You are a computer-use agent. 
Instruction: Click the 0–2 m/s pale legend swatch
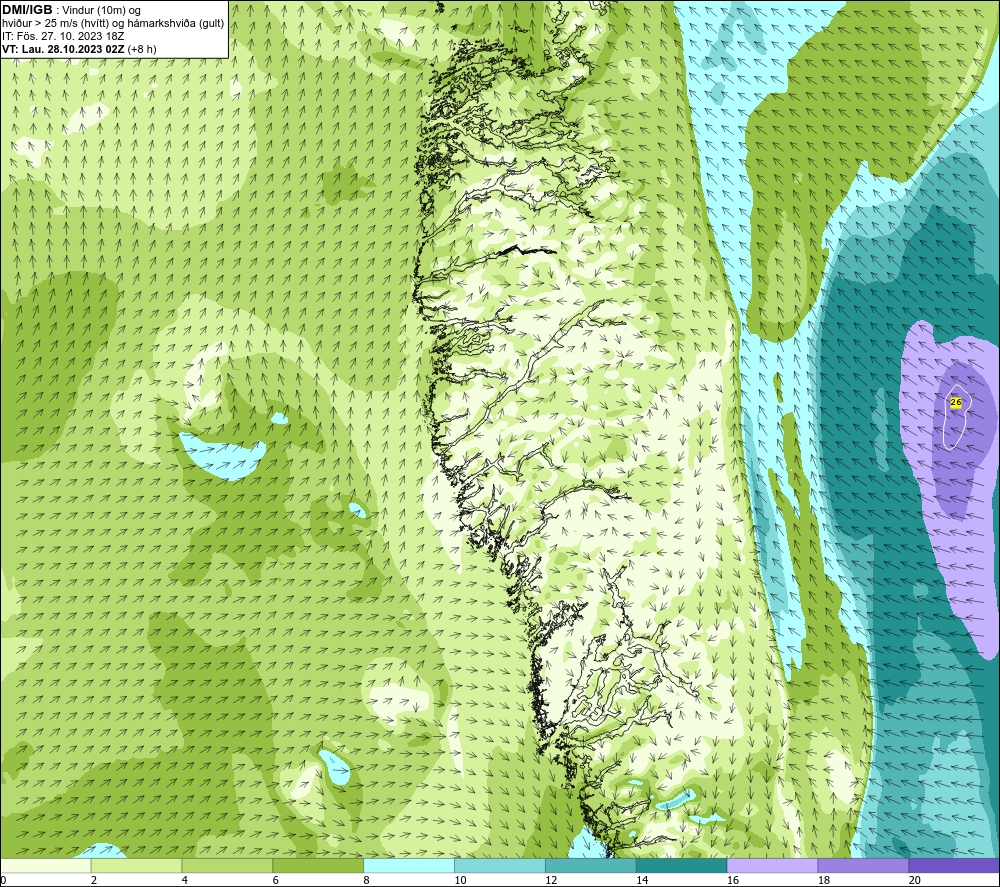pyautogui.click(x=46, y=866)
